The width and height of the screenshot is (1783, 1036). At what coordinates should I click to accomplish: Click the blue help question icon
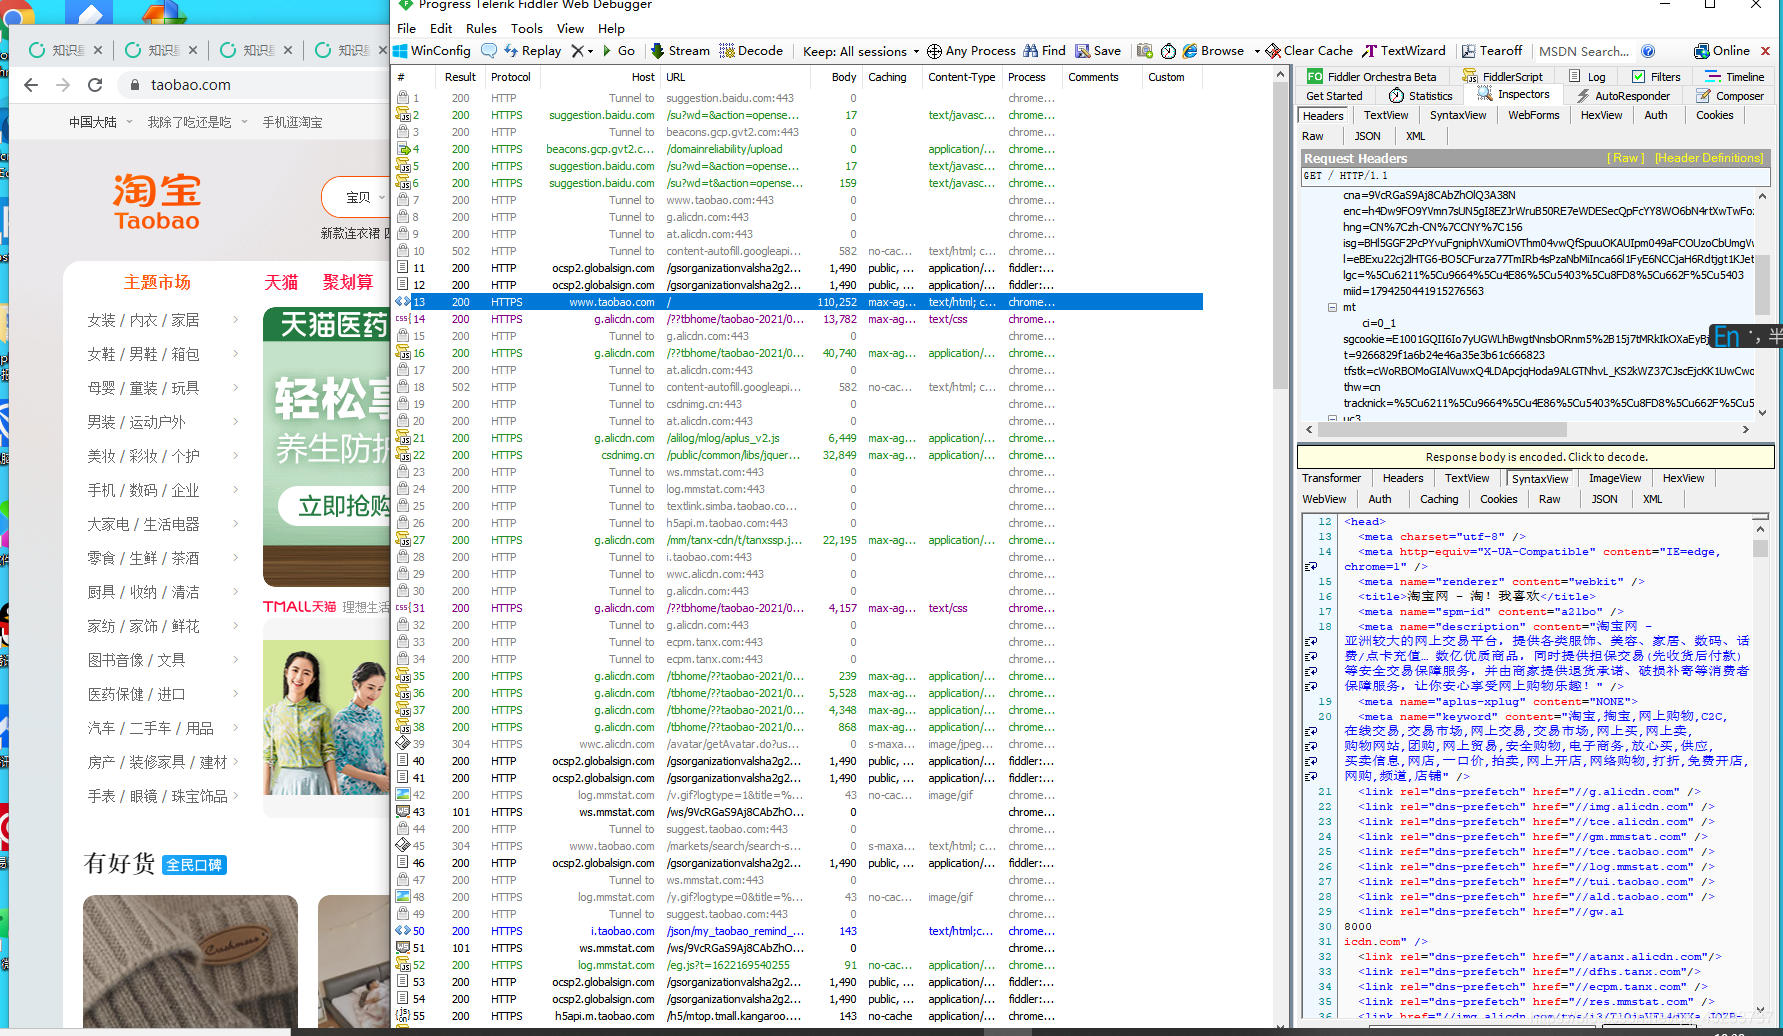pos(1648,51)
